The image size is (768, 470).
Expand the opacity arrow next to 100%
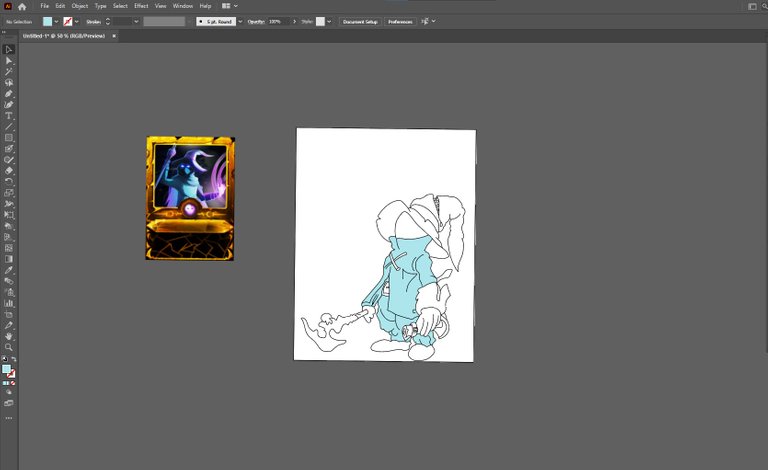pos(294,22)
